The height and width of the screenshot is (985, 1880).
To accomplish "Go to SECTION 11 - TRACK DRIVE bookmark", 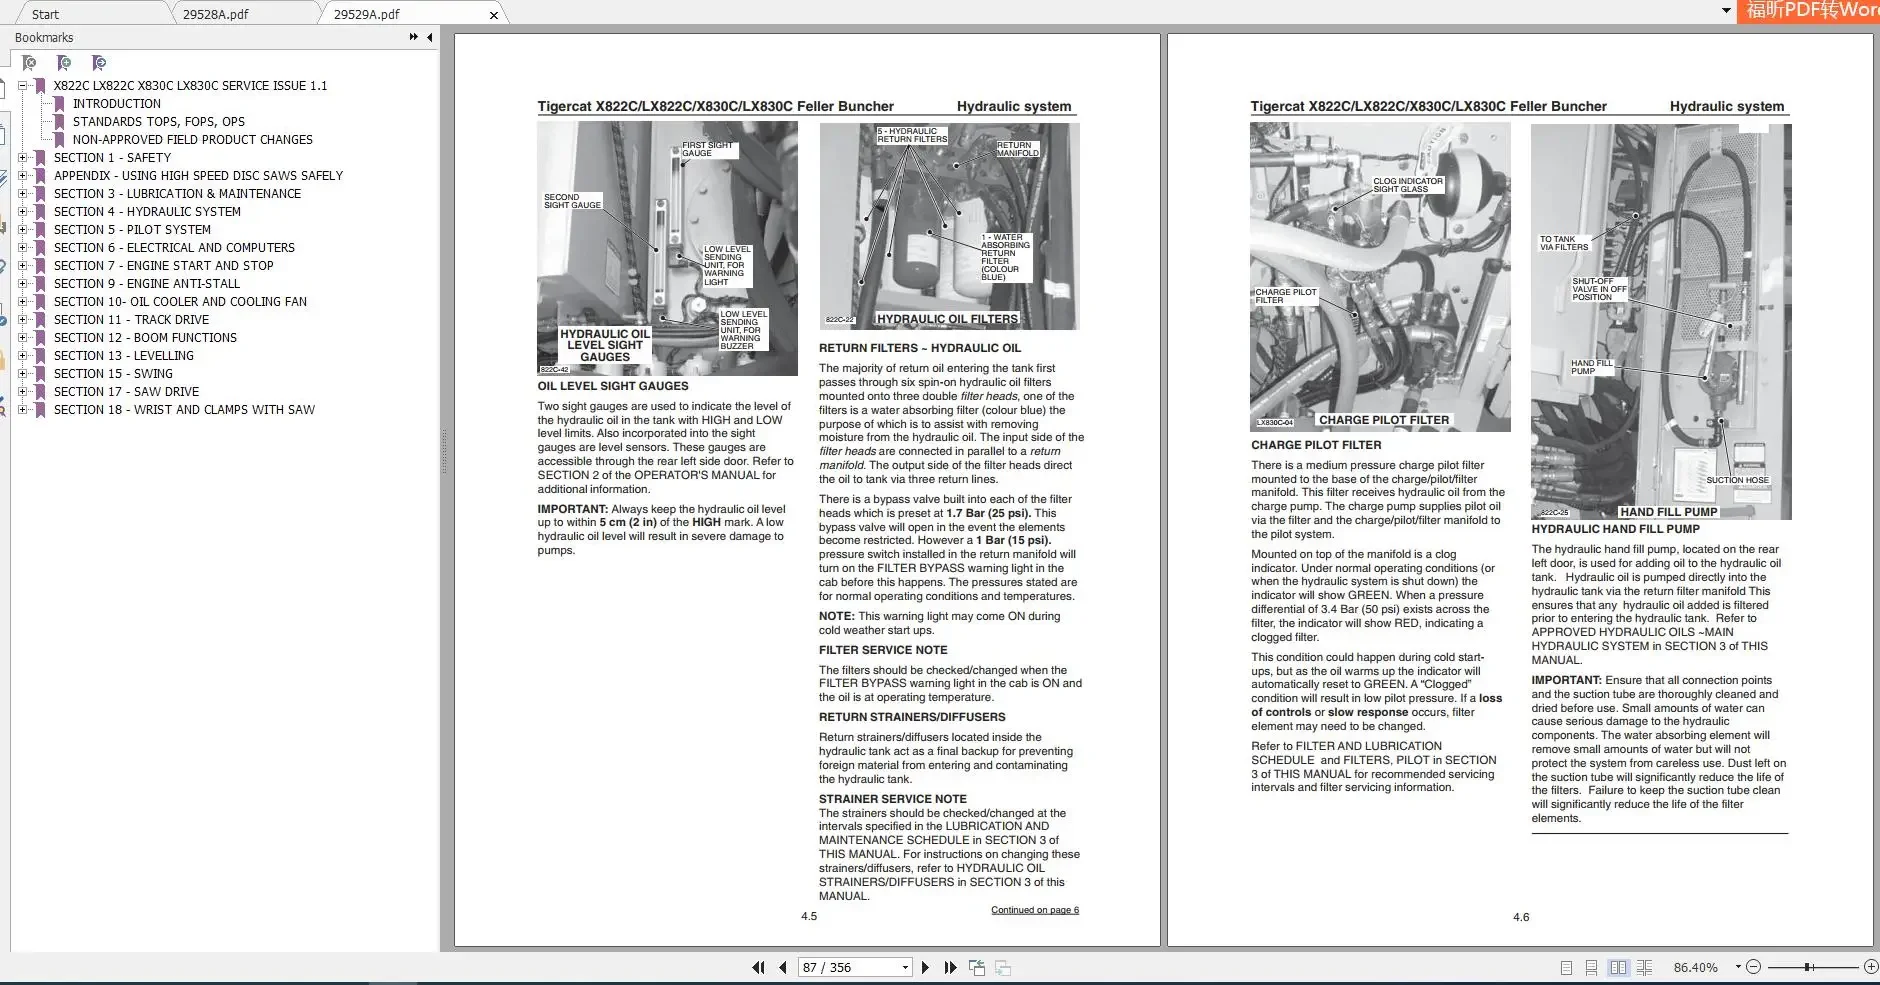I will pos(131,319).
